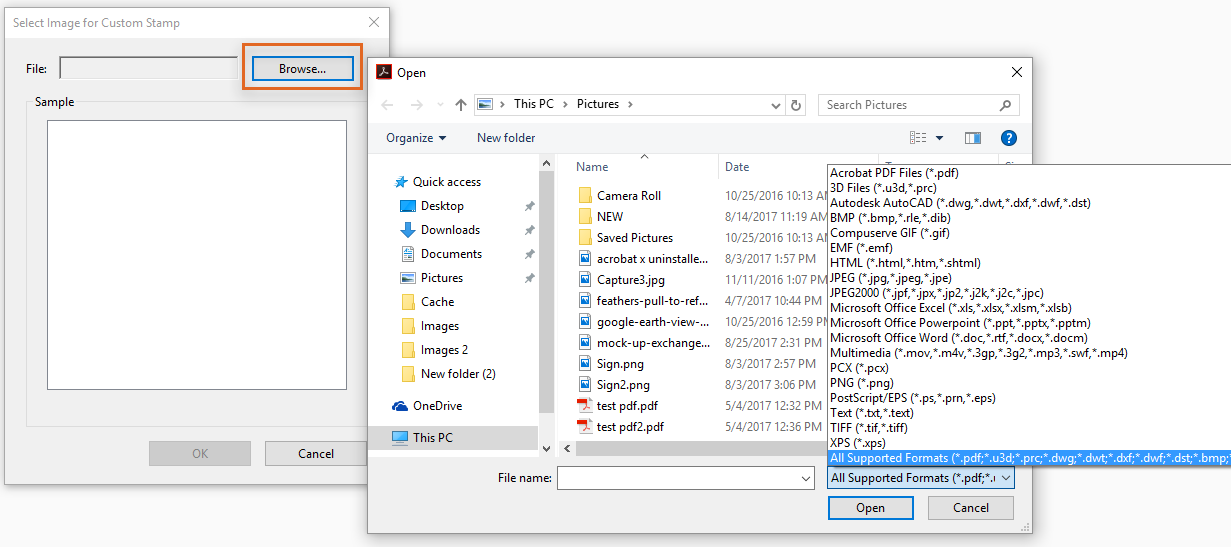
Task: Click the Search Pictures field
Action: click(919, 104)
